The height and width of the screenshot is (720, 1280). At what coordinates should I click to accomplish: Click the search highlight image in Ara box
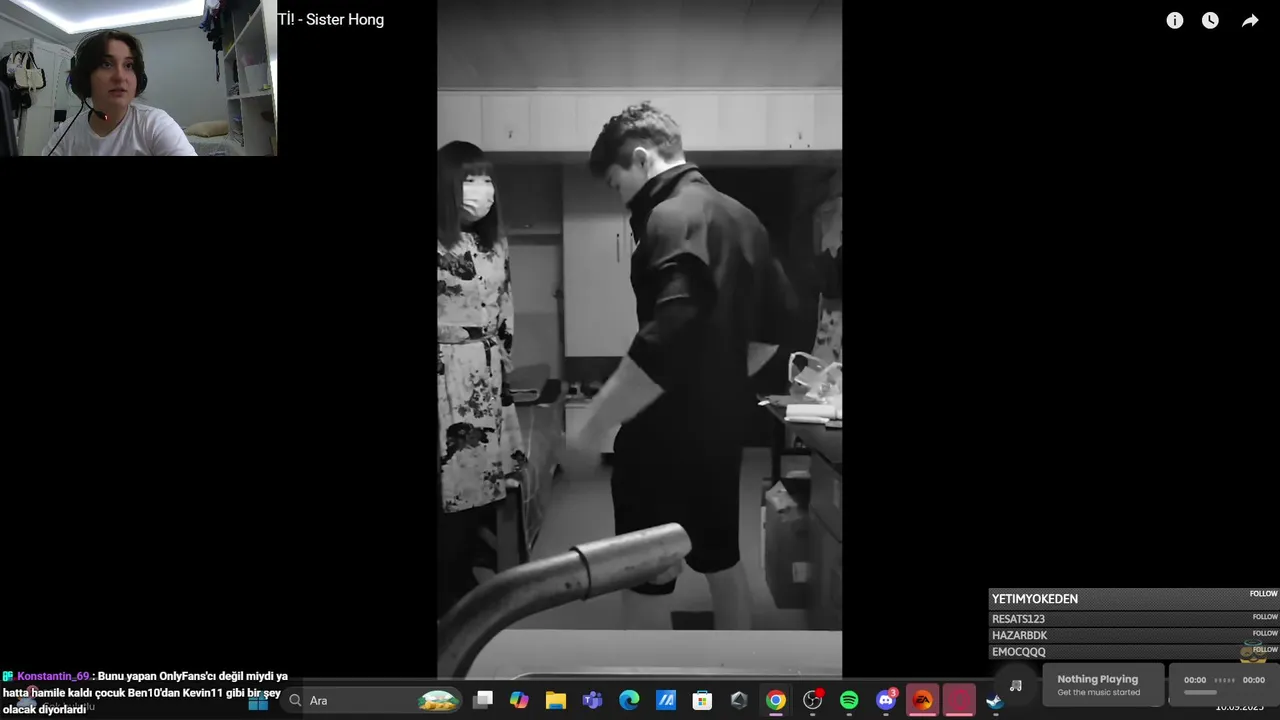tap(438, 700)
